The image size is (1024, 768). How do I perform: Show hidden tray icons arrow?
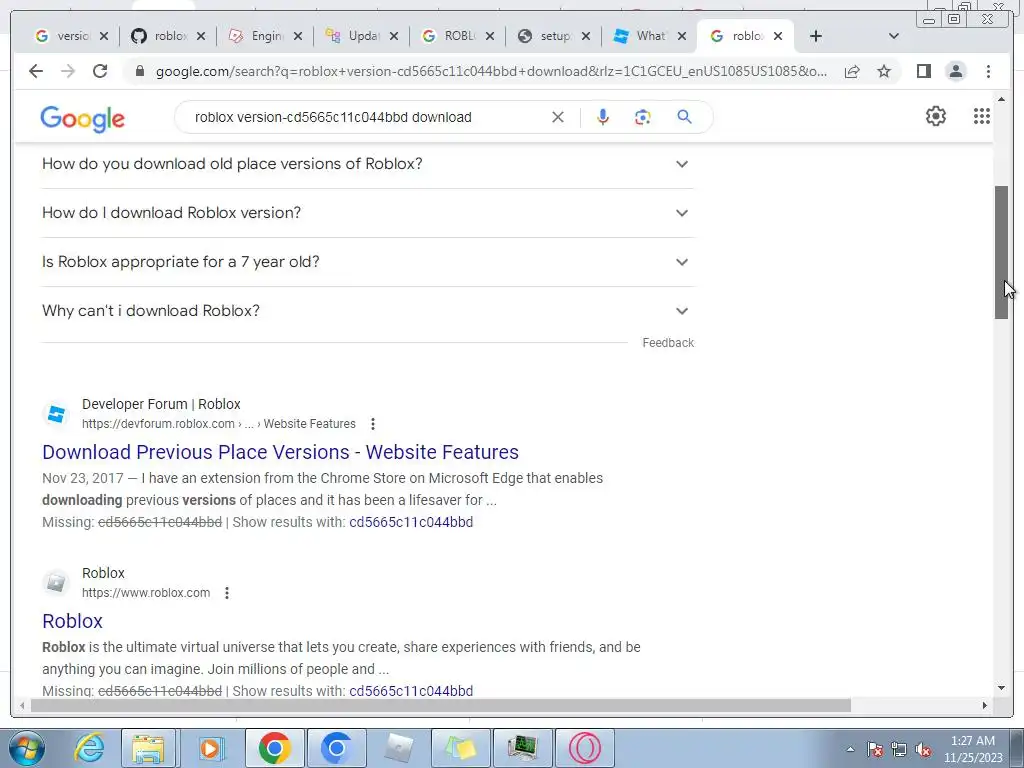(850, 750)
